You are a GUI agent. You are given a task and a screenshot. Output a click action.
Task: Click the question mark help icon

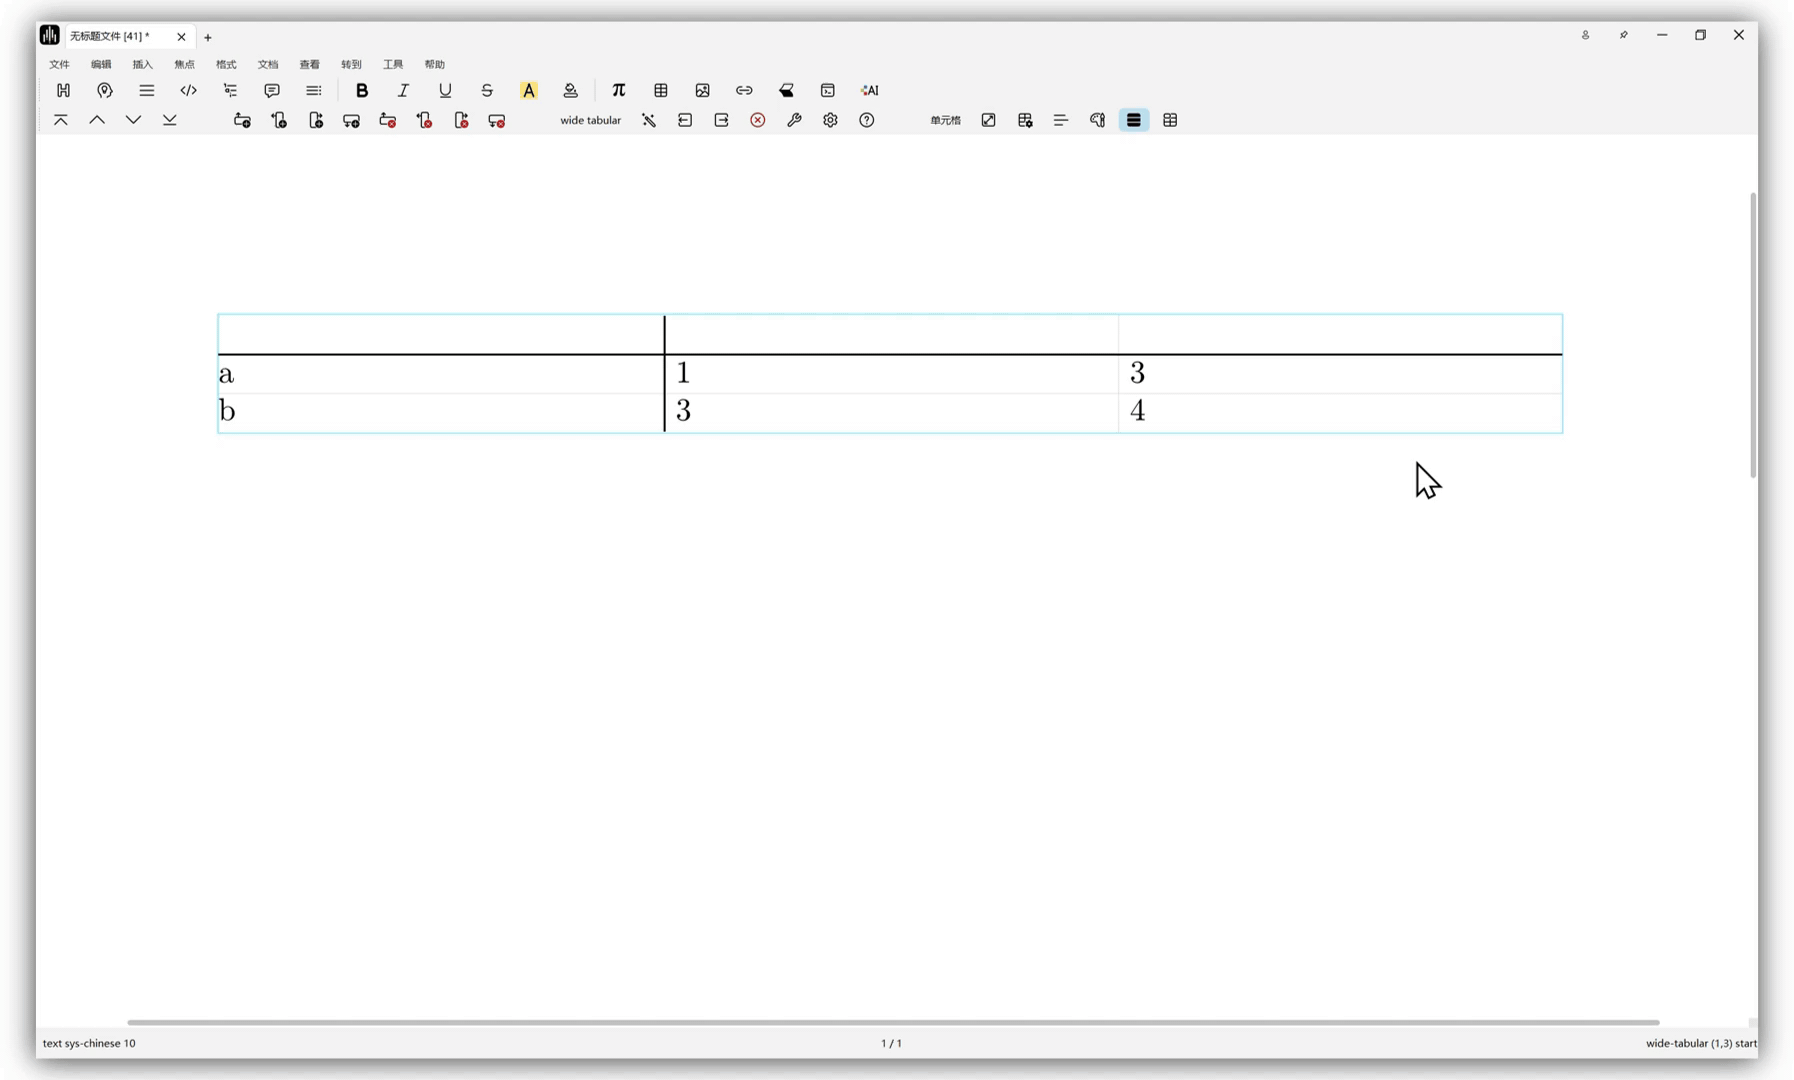(867, 120)
